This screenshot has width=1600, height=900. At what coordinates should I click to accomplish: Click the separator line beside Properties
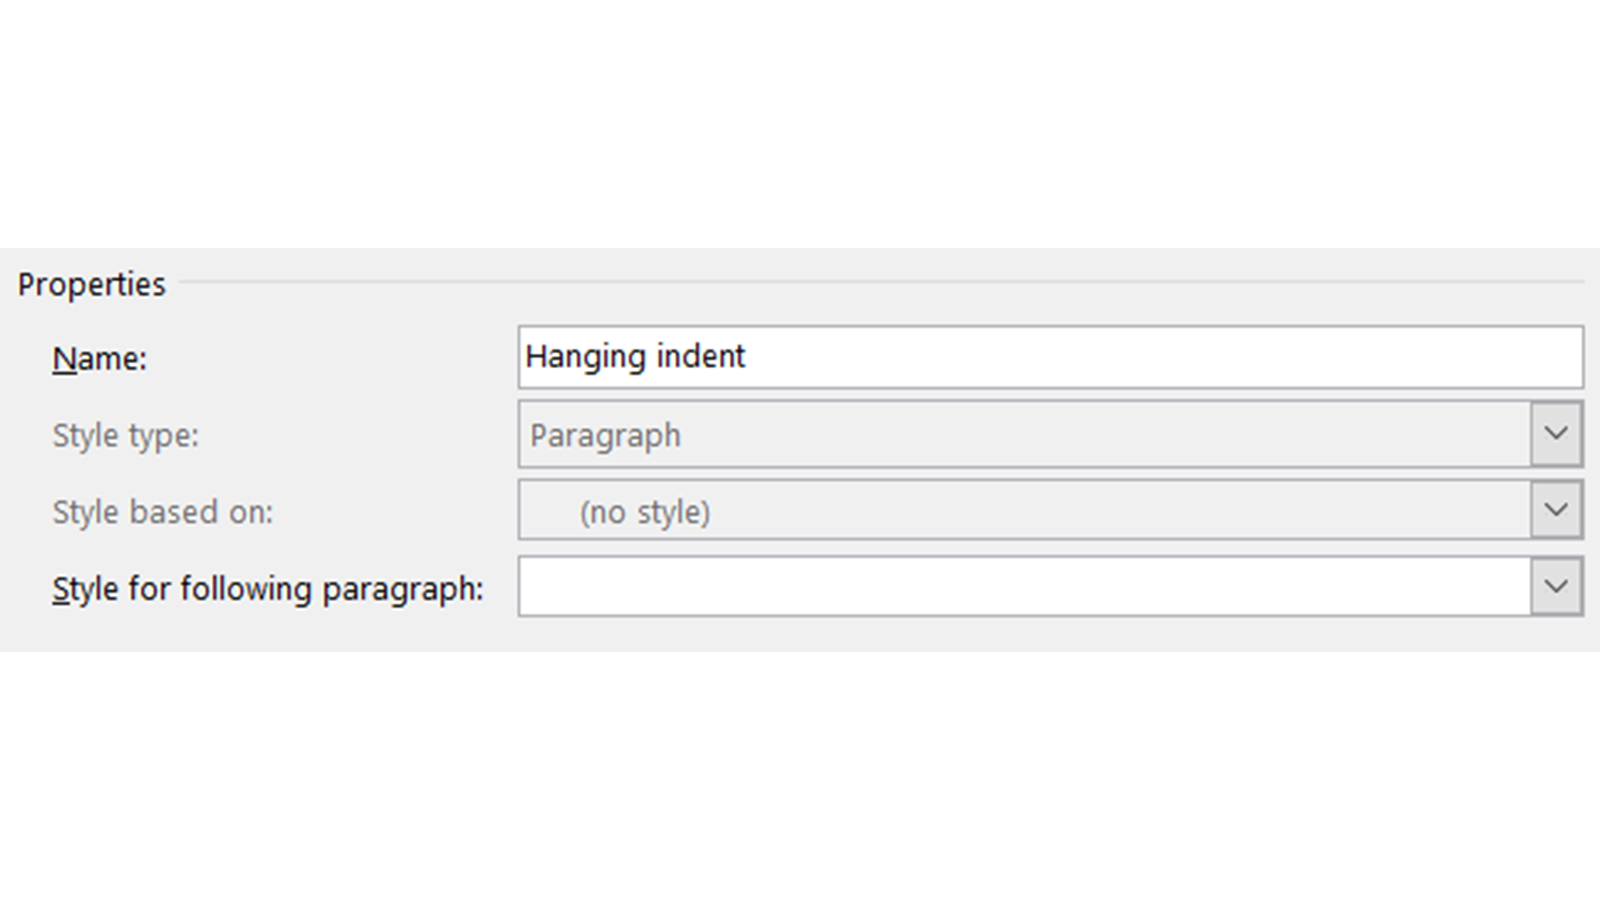(x=881, y=283)
